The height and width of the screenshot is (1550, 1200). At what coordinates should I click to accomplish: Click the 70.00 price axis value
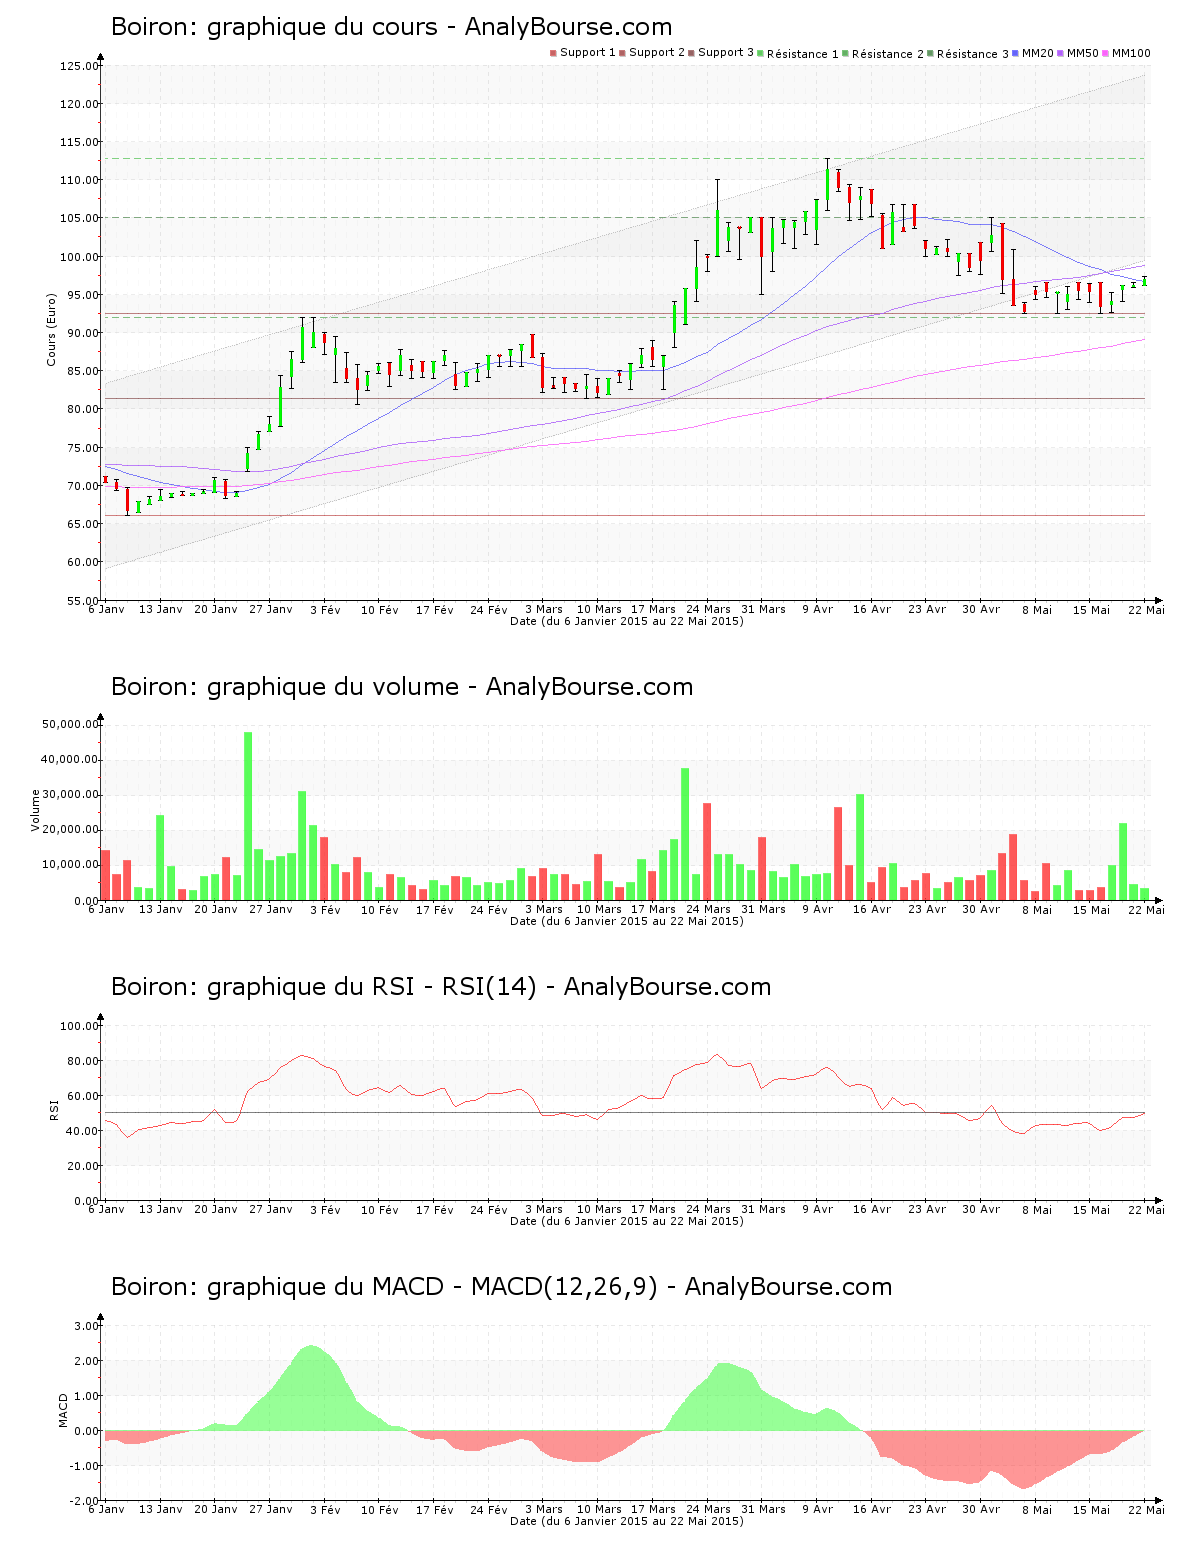click(x=82, y=486)
